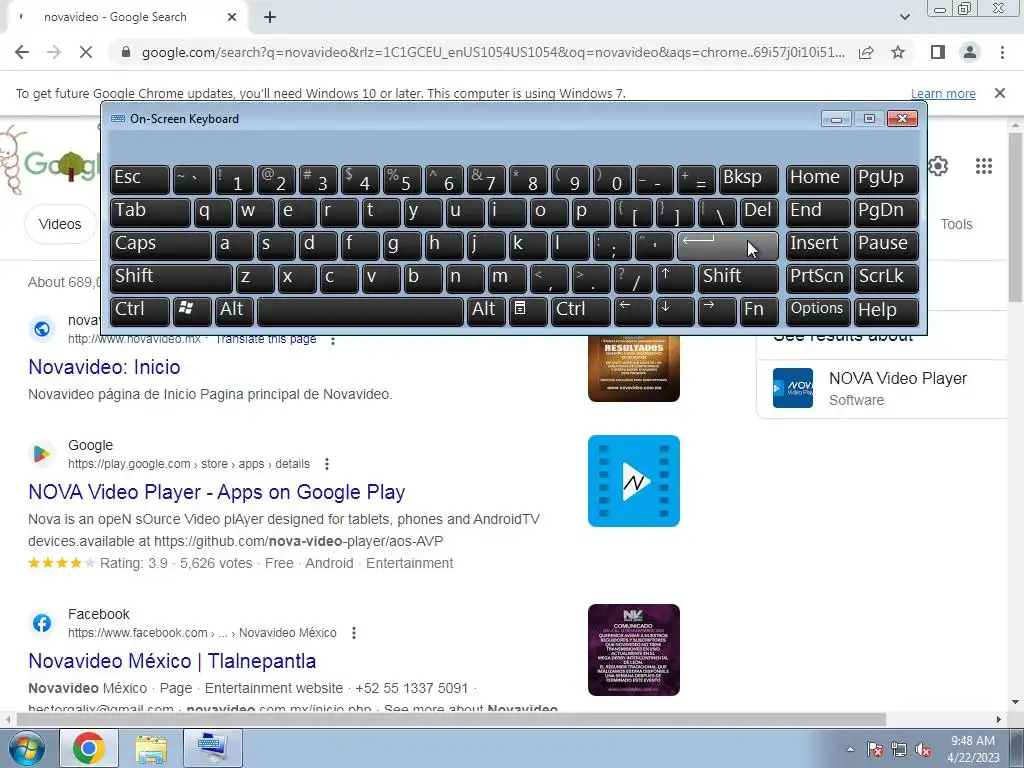Toggle the left Alt key
1024x768 pixels.
tap(234, 311)
